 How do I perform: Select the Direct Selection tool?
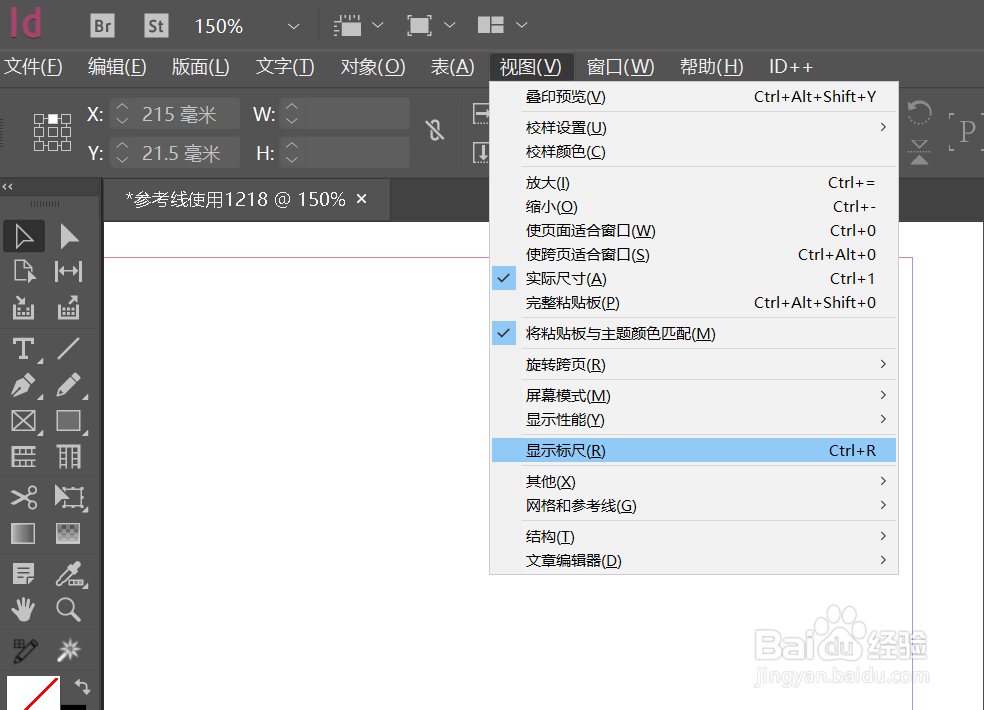coord(68,237)
